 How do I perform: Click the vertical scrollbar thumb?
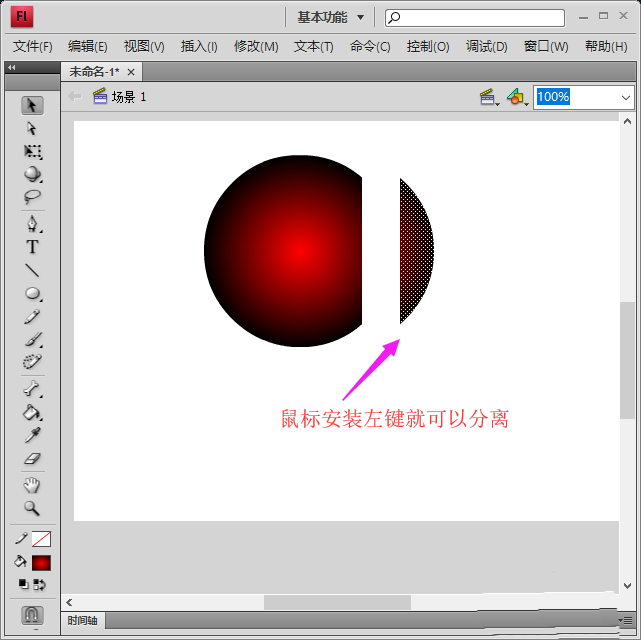pyautogui.click(x=627, y=360)
